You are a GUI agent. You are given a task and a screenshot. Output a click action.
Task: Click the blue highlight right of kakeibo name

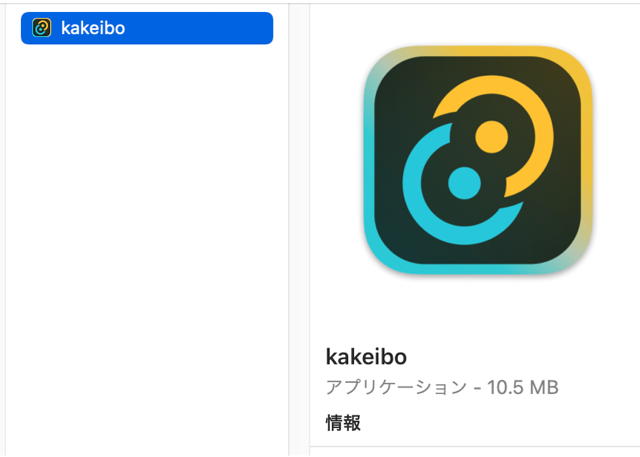pos(200,28)
